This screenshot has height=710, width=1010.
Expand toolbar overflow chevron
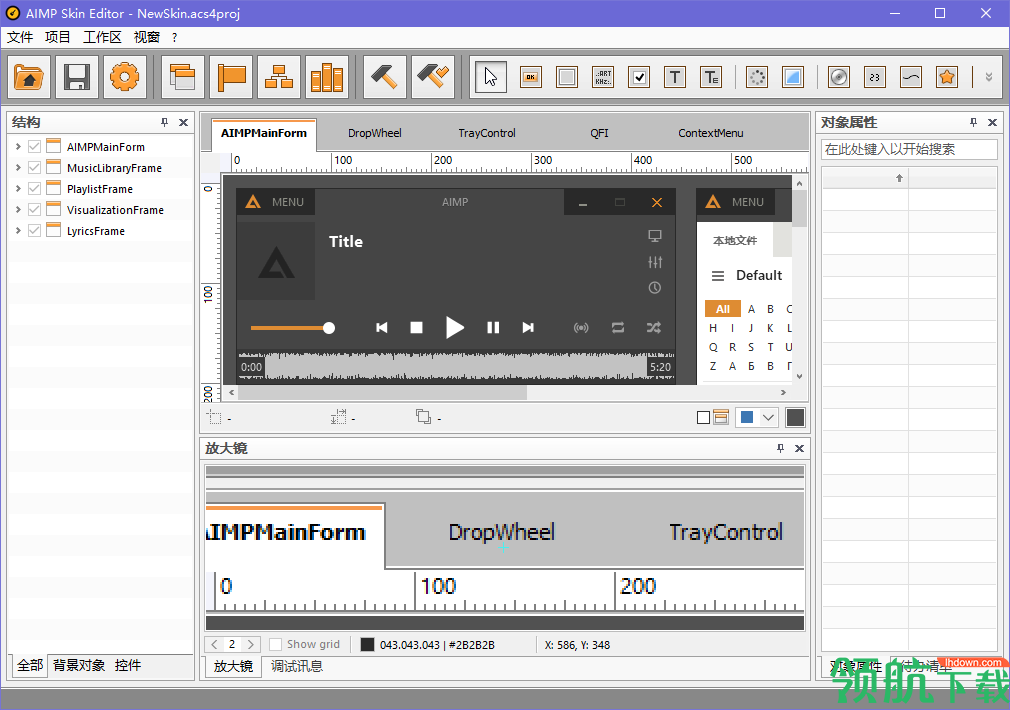tap(989, 78)
